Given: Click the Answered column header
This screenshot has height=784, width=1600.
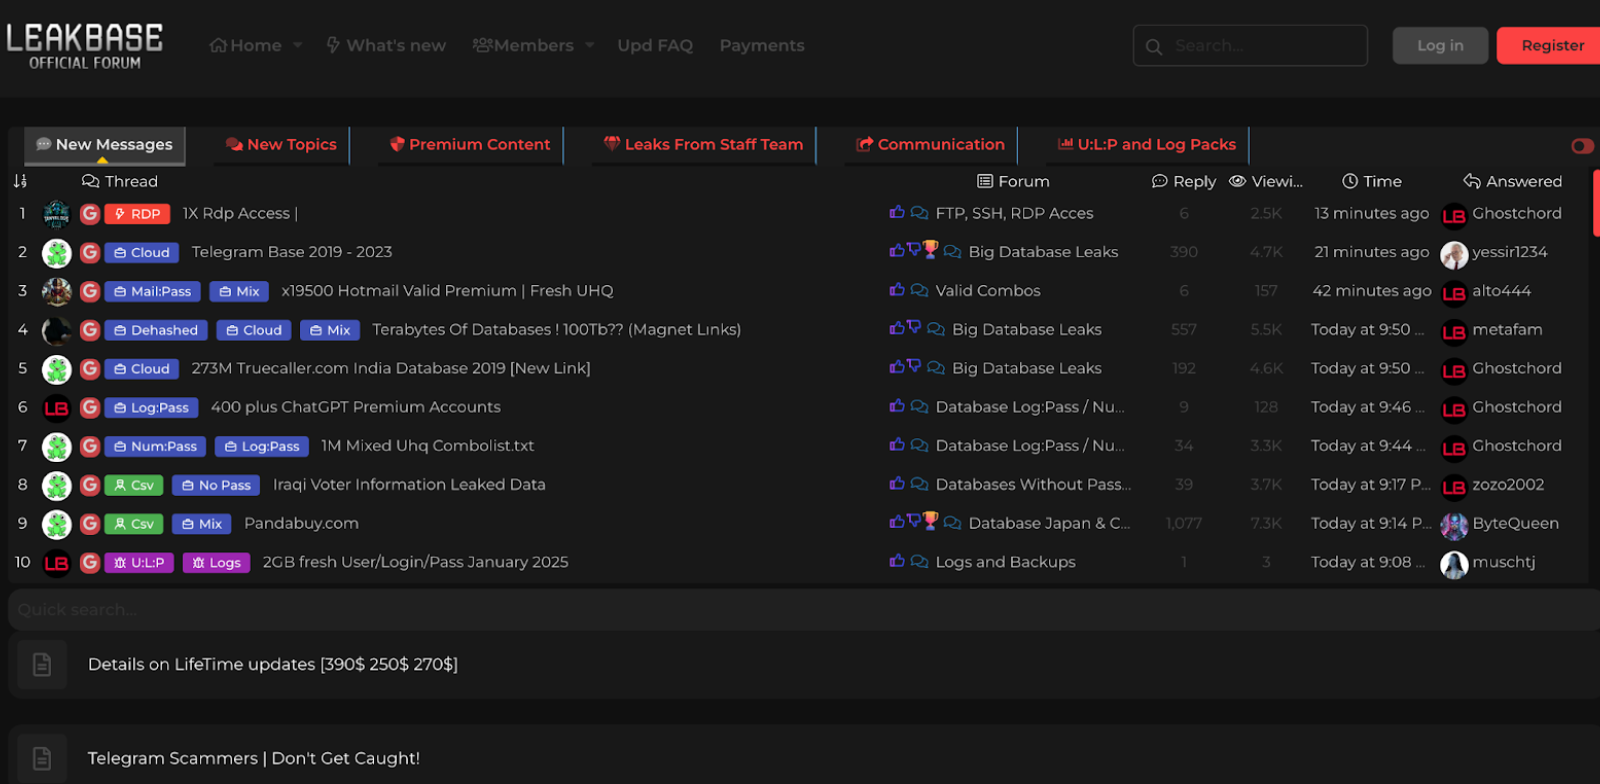Looking at the screenshot, I should pos(1513,181).
